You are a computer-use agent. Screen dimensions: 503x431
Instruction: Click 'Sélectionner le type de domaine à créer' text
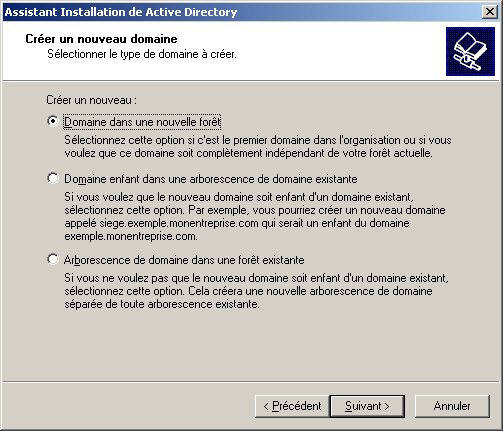coord(142,54)
